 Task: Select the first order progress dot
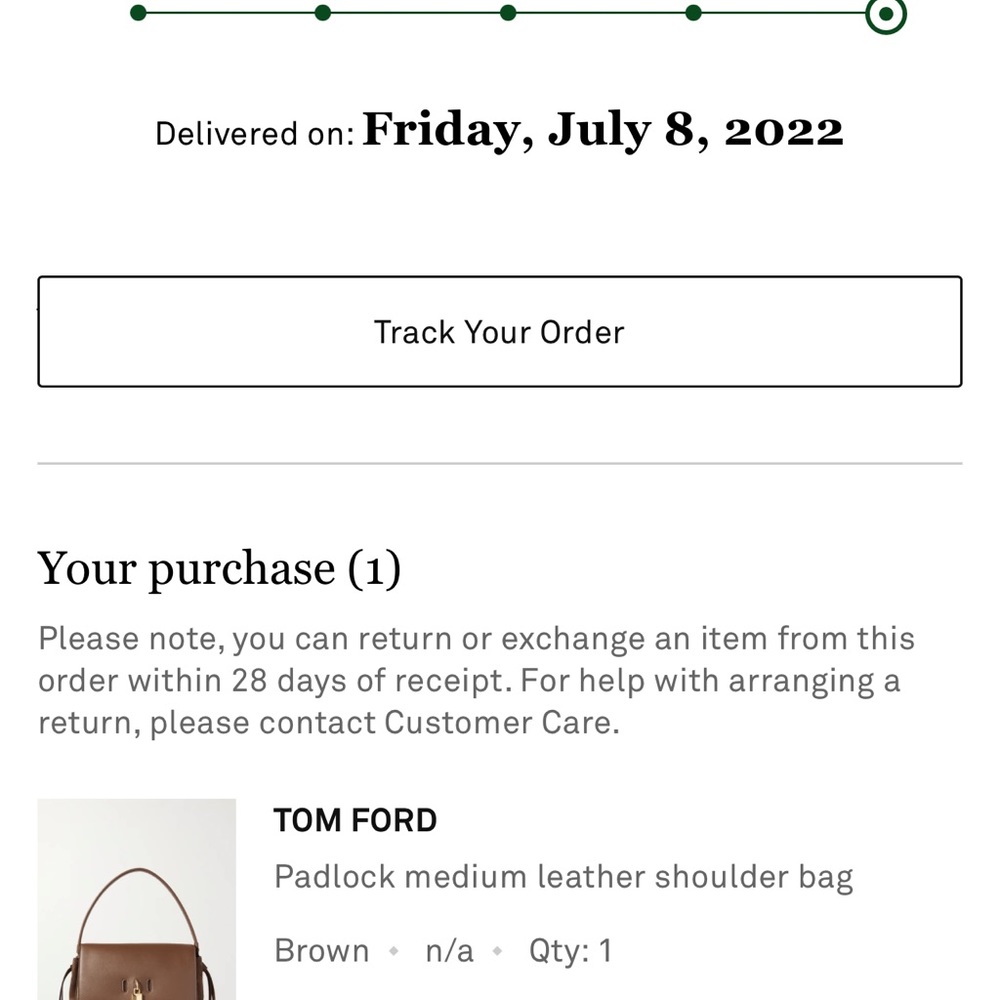coord(137,14)
